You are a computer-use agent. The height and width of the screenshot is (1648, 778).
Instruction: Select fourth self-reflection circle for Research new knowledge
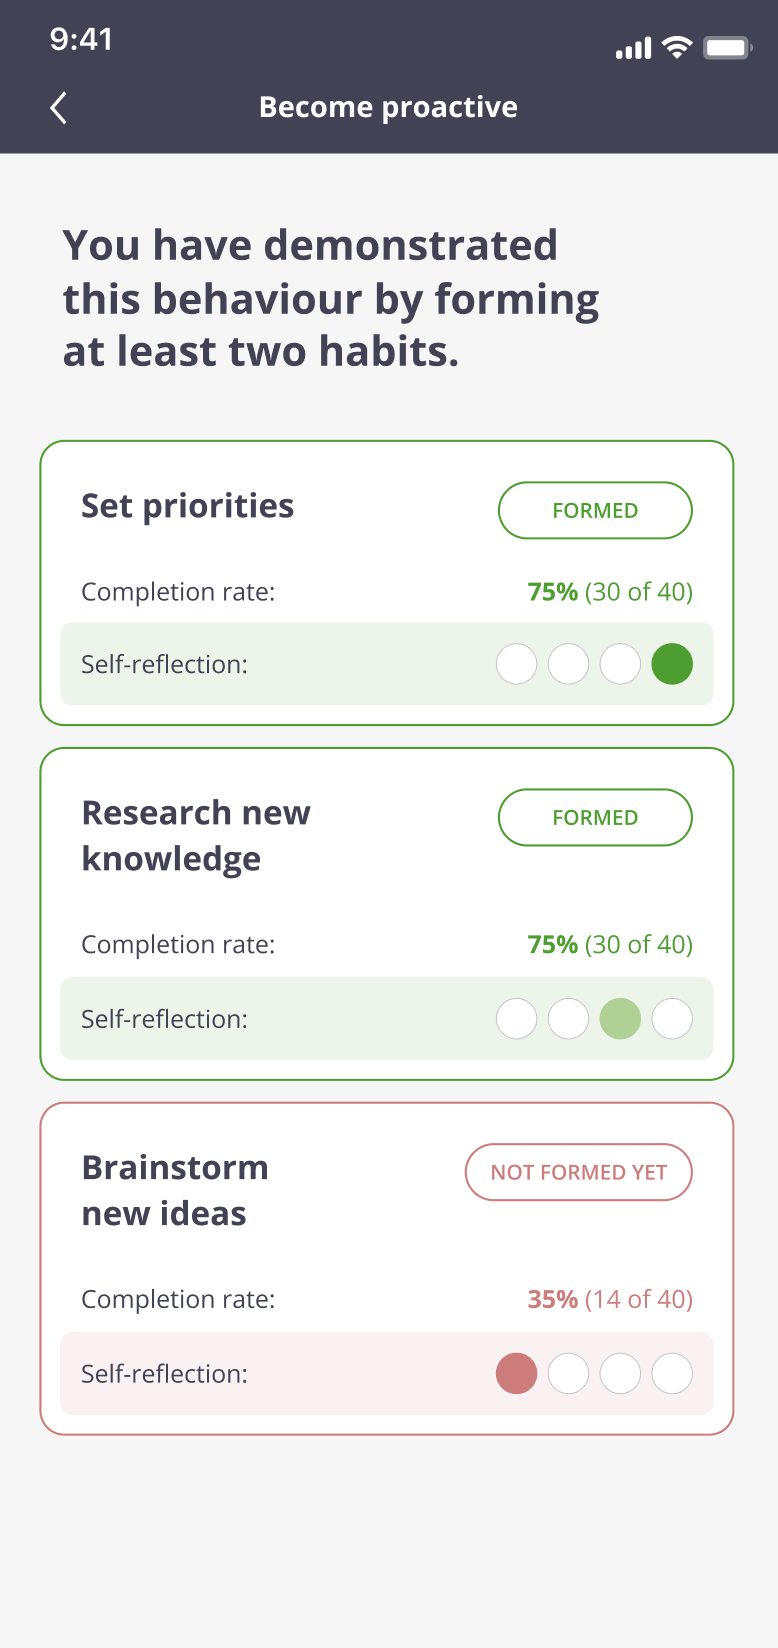[672, 1019]
